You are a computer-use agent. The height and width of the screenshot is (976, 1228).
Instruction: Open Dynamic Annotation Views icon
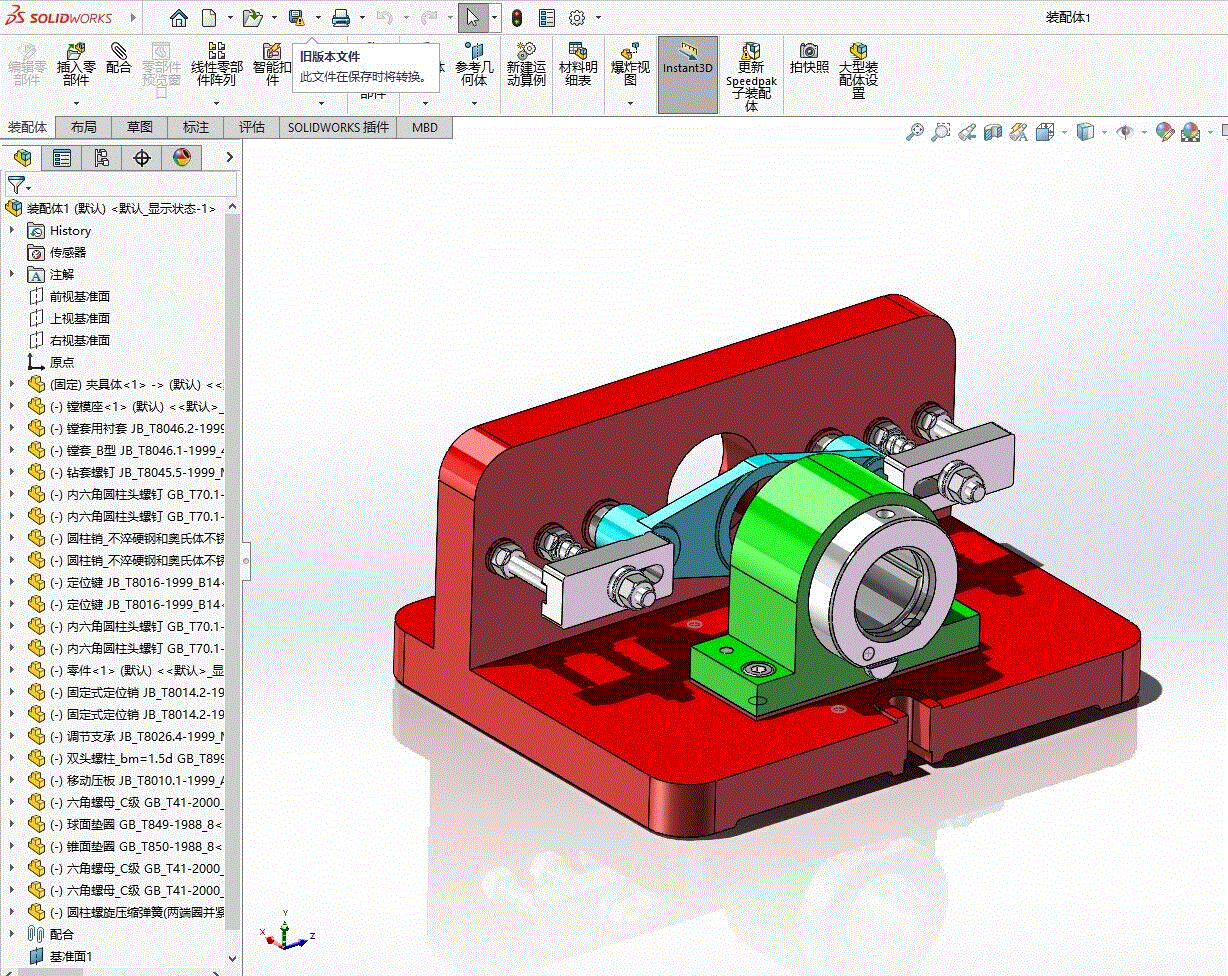click(x=1018, y=132)
